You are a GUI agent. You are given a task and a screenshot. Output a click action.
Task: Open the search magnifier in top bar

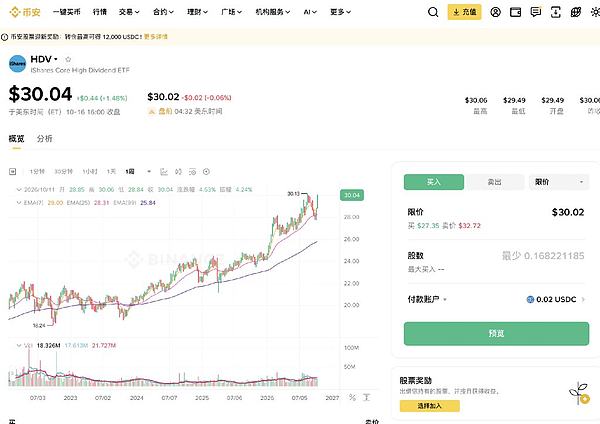click(433, 12)
